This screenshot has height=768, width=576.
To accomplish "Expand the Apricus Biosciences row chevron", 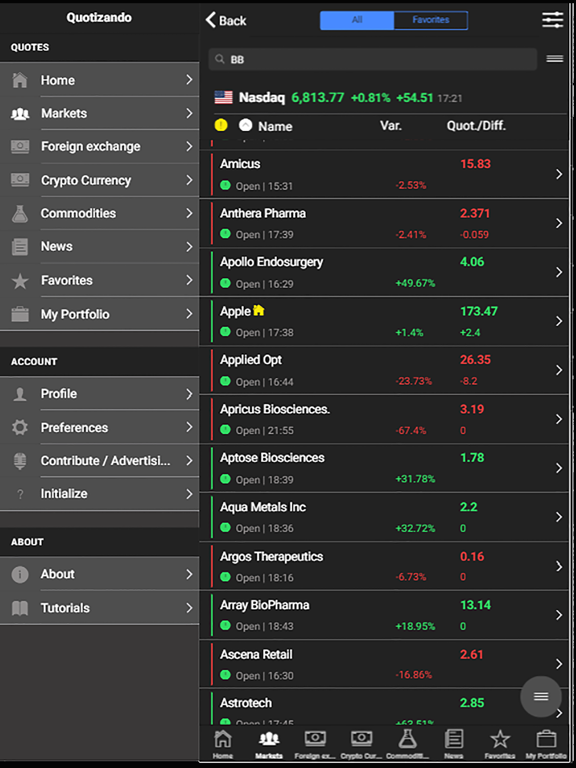I will pyautogui.click(x=559, y=419).
